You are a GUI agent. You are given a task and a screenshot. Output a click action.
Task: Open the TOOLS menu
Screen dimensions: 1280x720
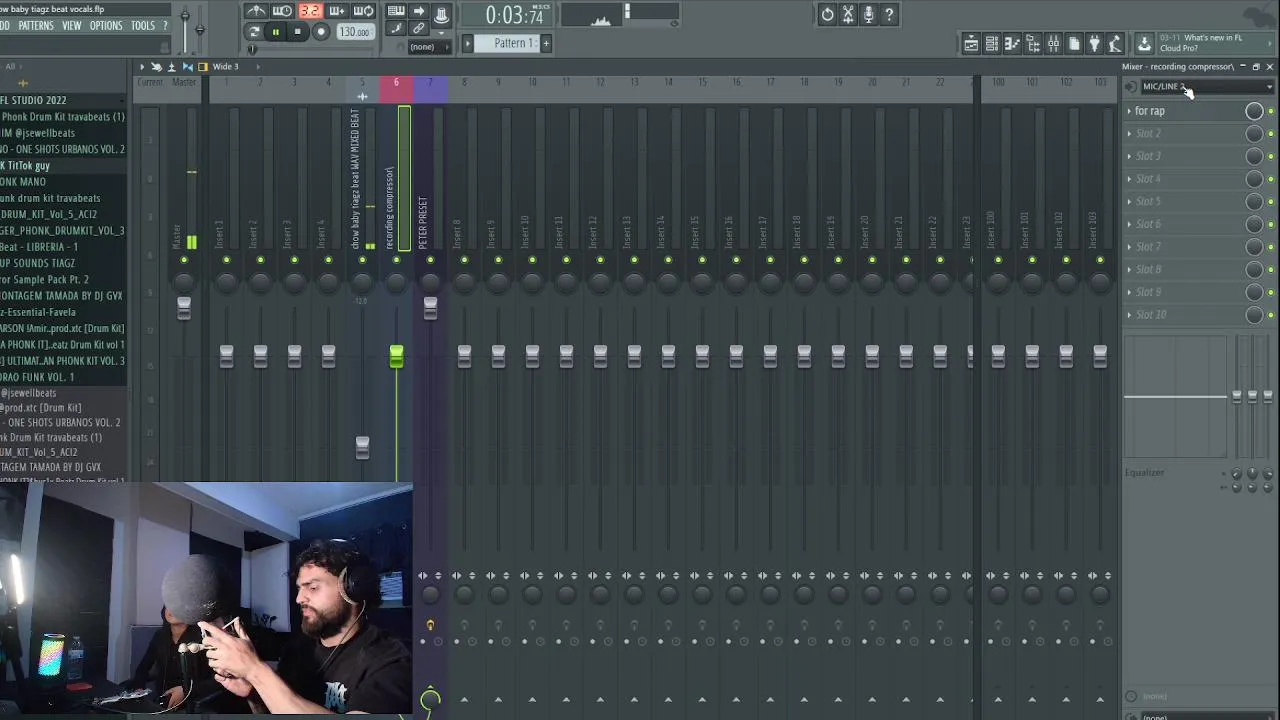click(x=143, y=26)
